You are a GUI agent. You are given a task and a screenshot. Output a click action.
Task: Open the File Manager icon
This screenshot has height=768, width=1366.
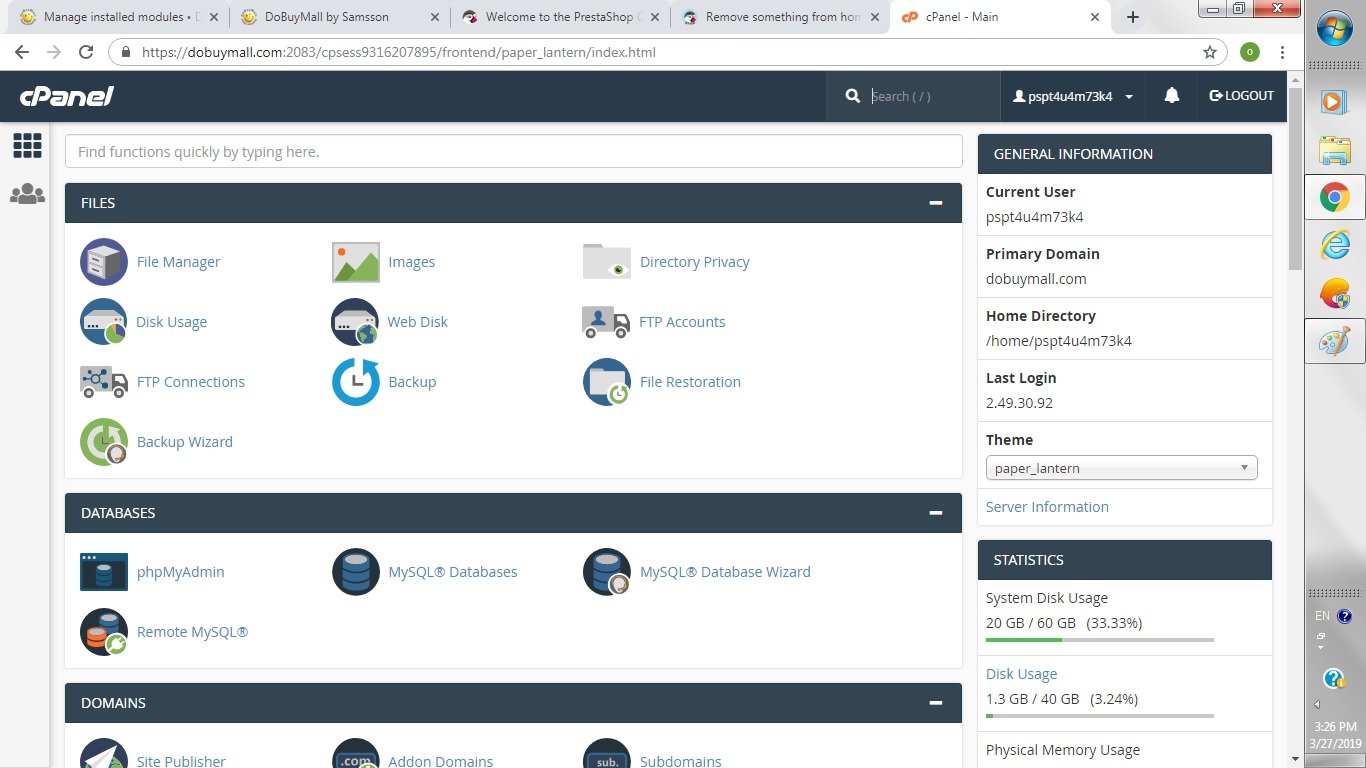104,262
